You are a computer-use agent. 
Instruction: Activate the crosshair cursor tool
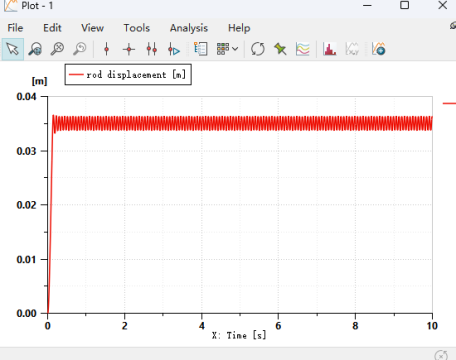(x=129, y=49)
